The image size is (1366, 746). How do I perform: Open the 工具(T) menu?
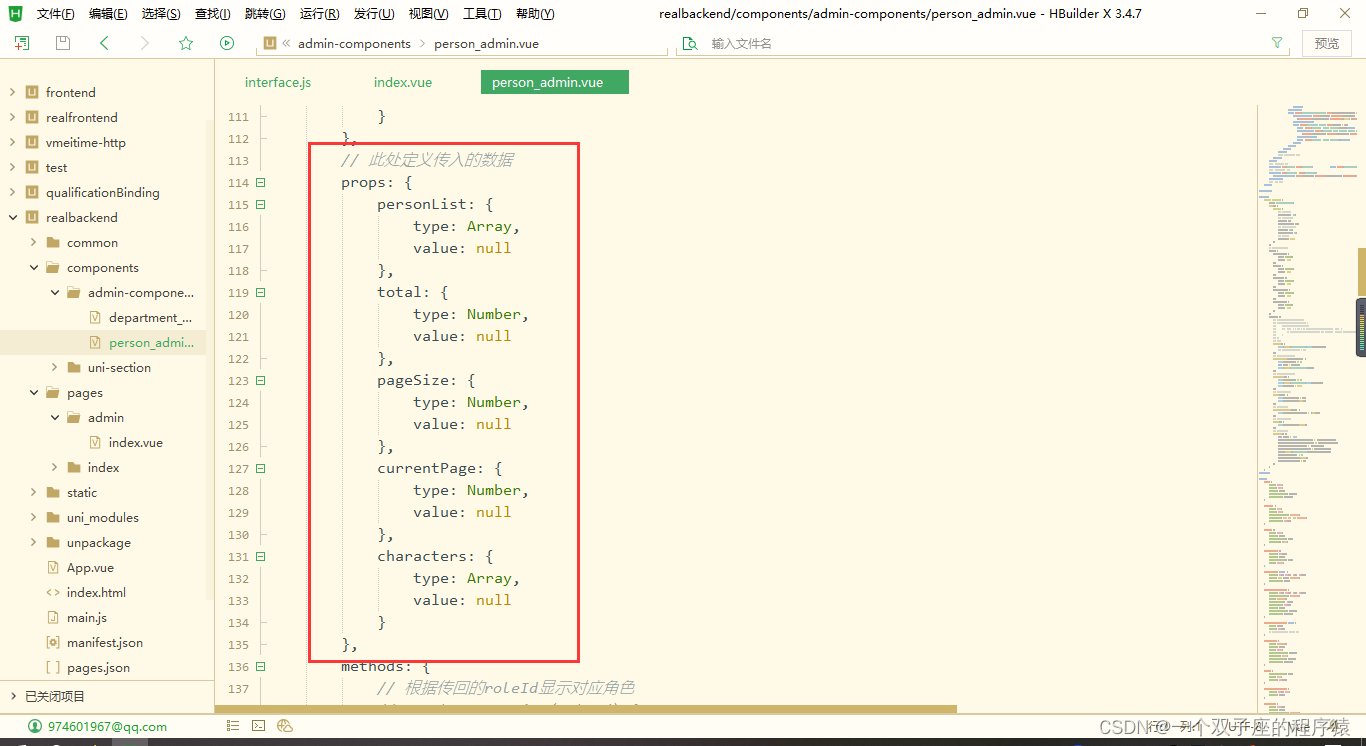coord(482,14)
